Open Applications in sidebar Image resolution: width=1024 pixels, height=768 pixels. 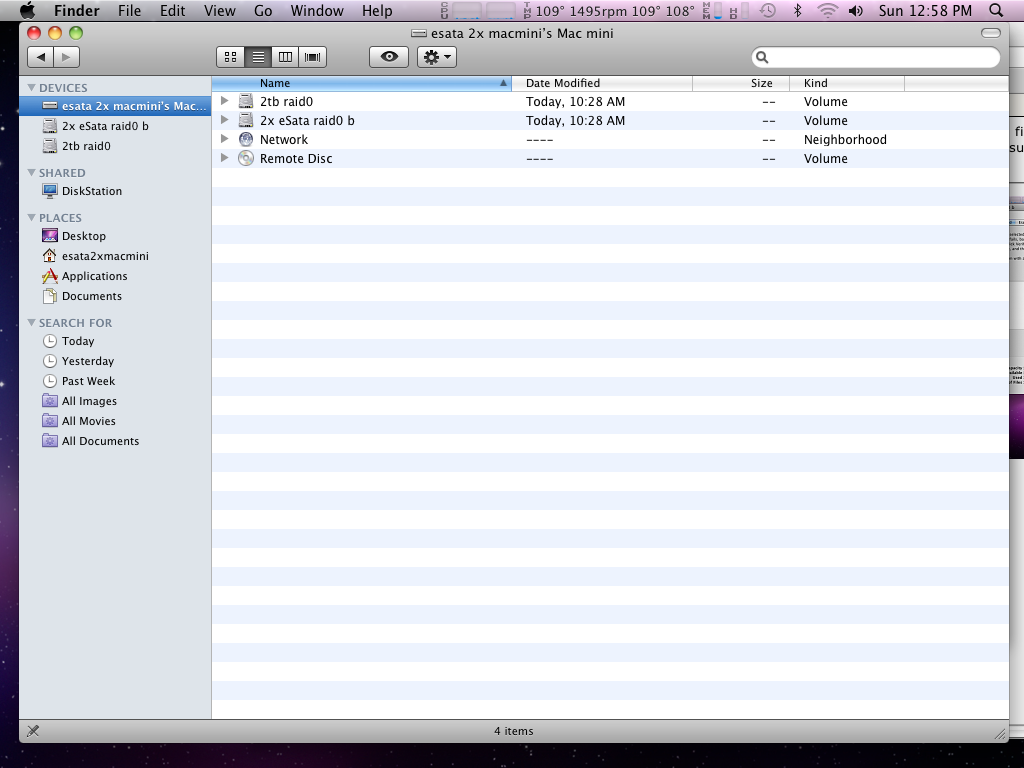pos(115,276)
